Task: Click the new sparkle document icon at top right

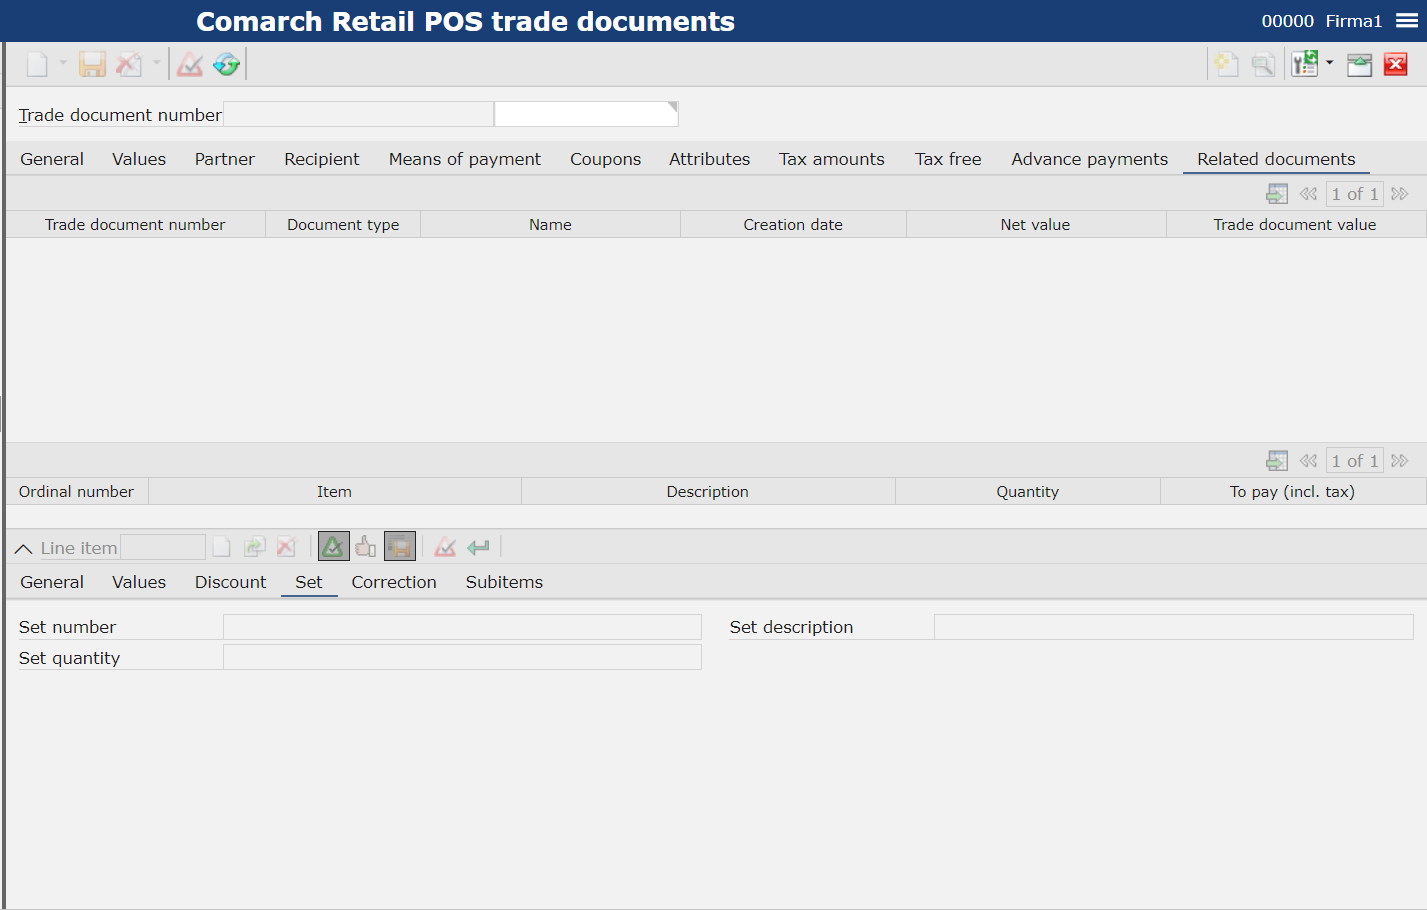Action: 1227,65
